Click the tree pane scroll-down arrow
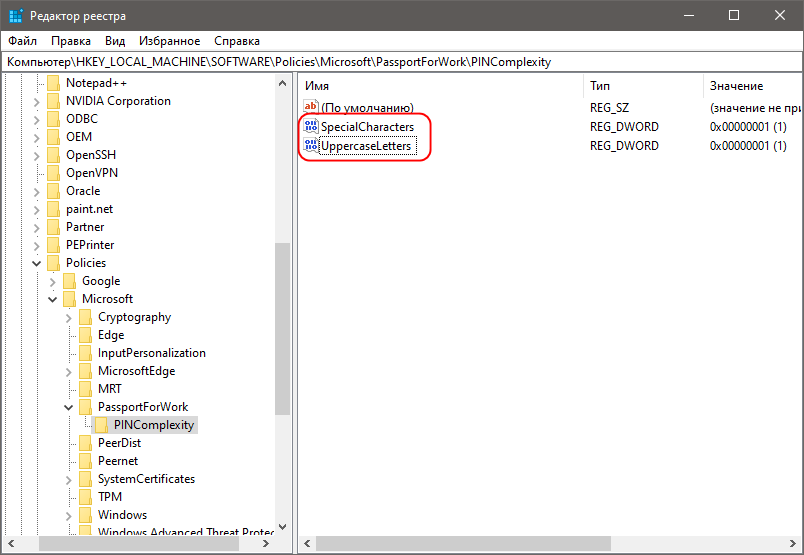 (x=283, y=527)
